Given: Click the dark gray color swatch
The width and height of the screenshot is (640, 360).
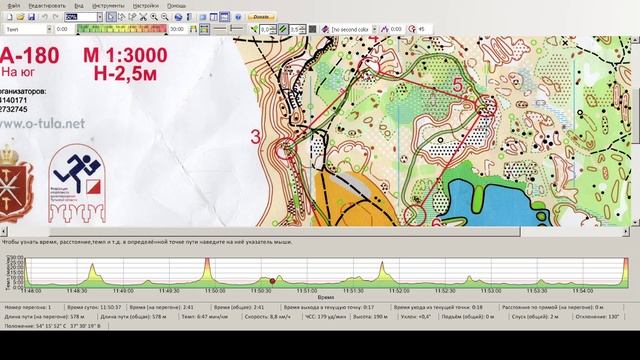Looking at the screenshot, I should 313,29.
